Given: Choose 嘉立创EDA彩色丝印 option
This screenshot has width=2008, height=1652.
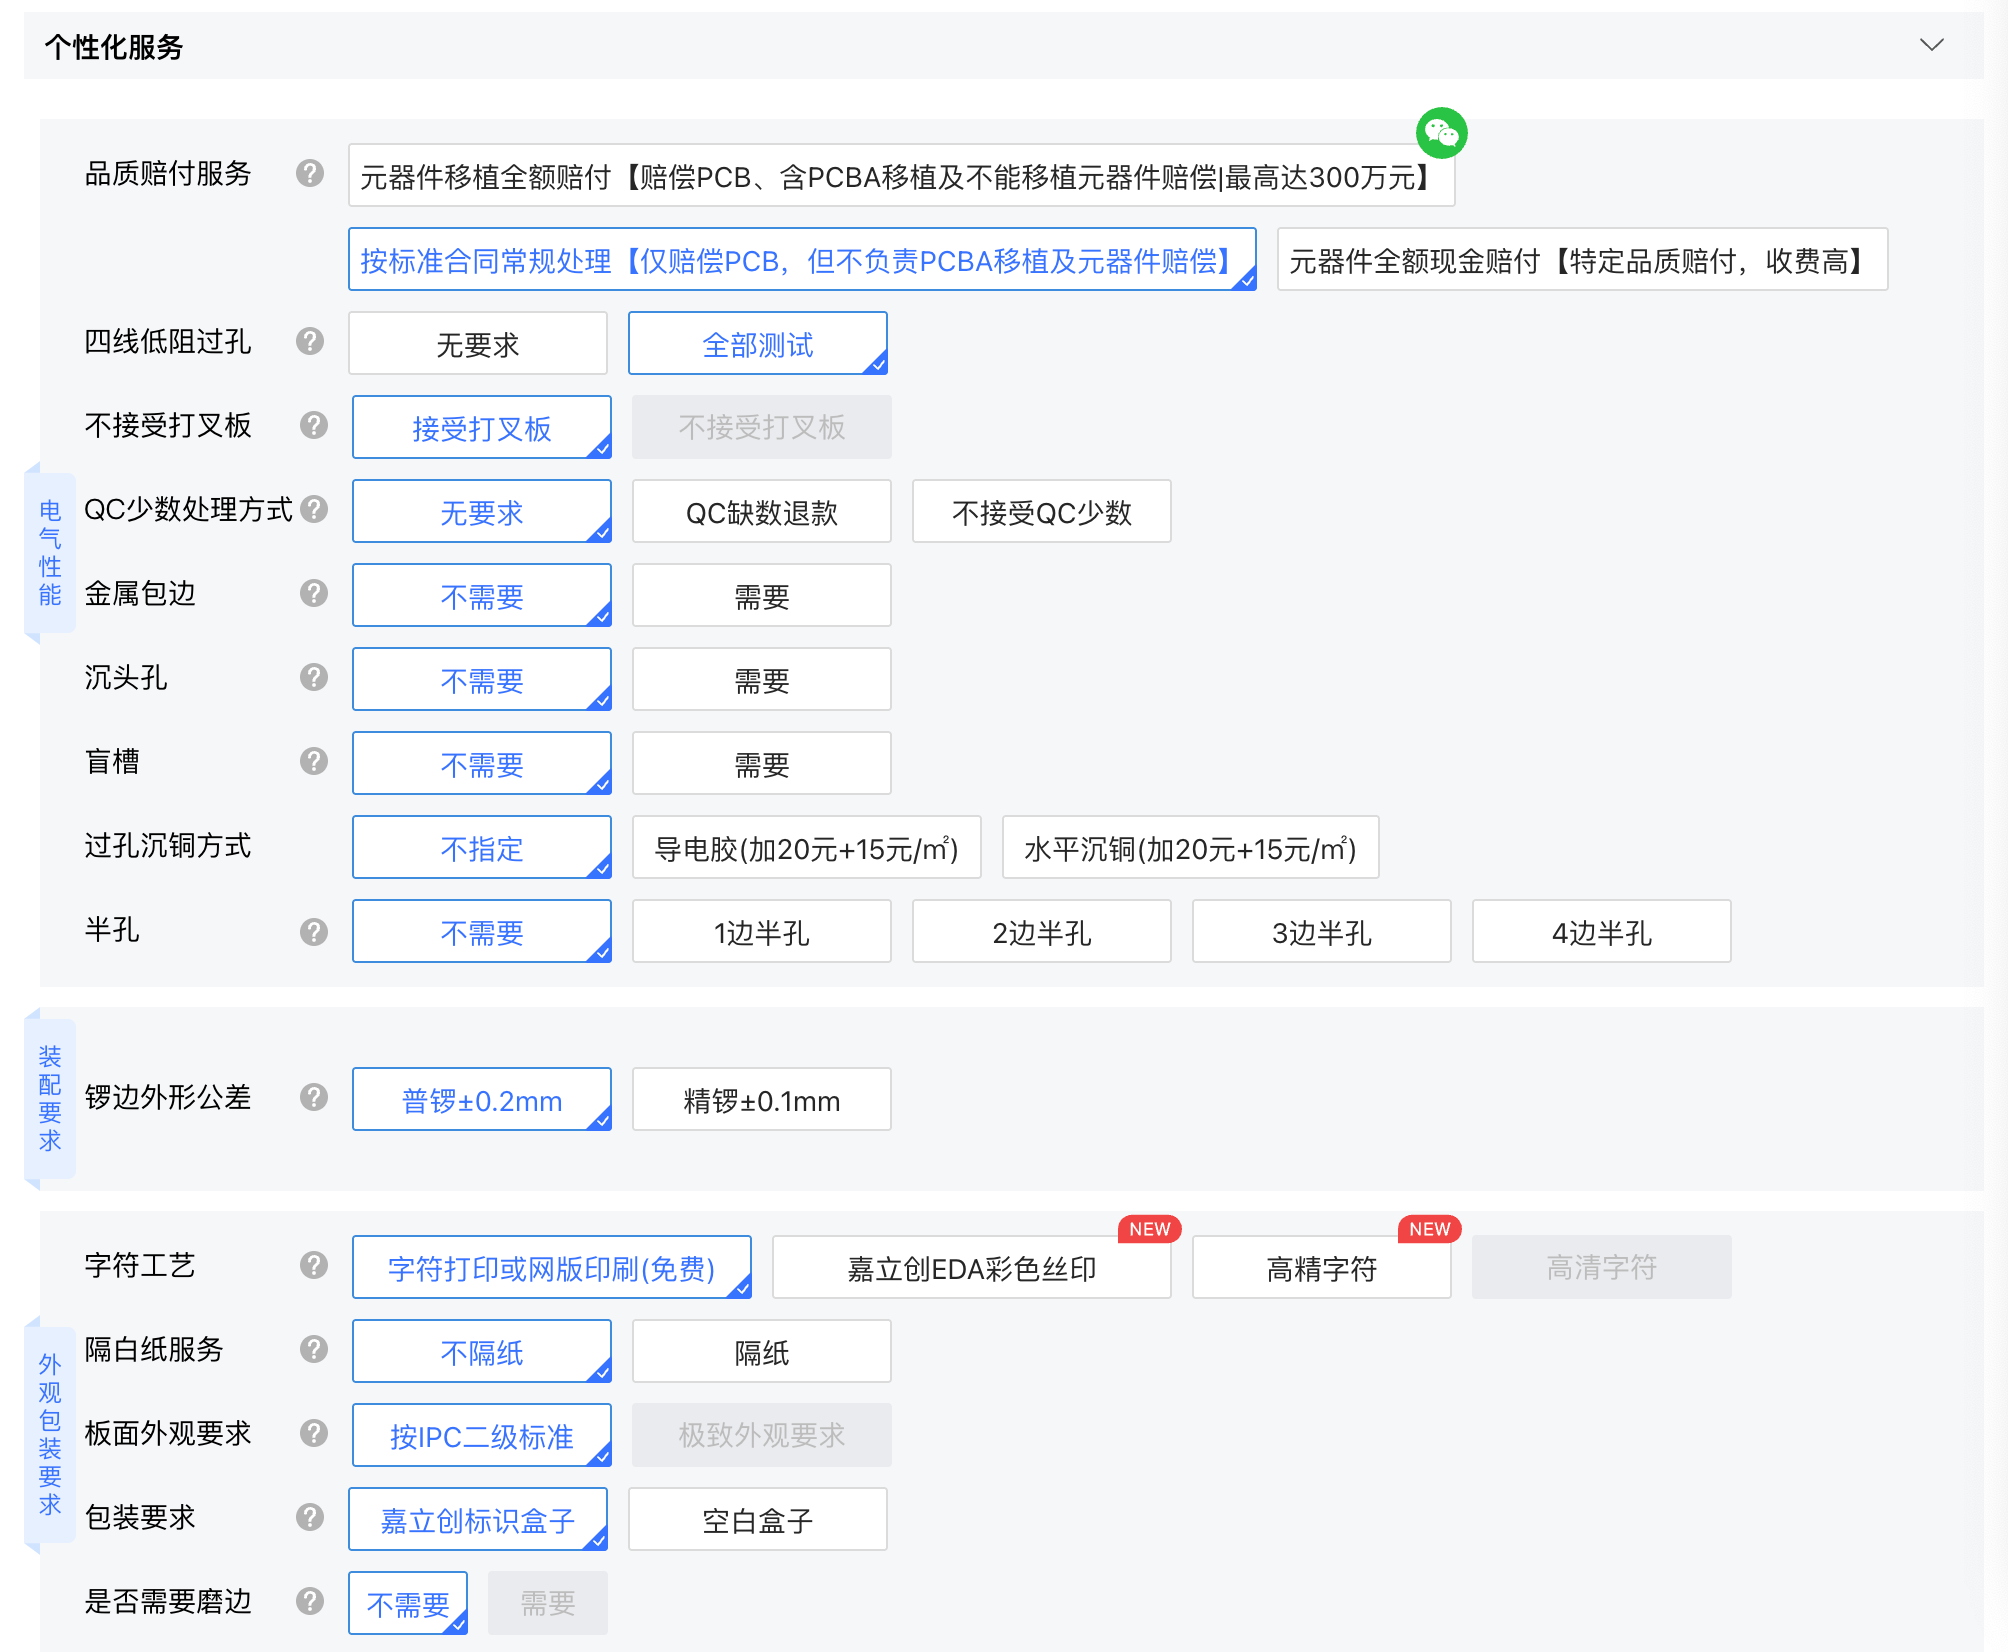Looking at the screenshot, I should click(971, 1268).
